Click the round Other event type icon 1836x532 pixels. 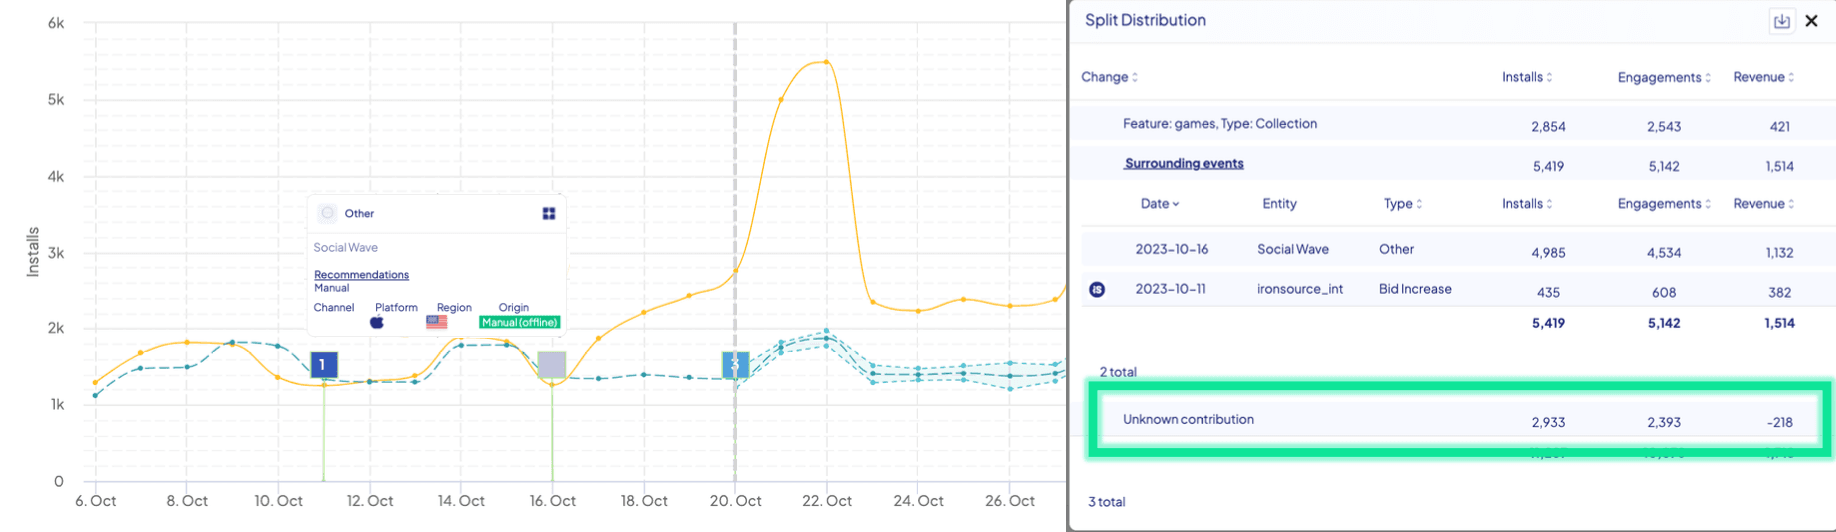coord(327,213)
